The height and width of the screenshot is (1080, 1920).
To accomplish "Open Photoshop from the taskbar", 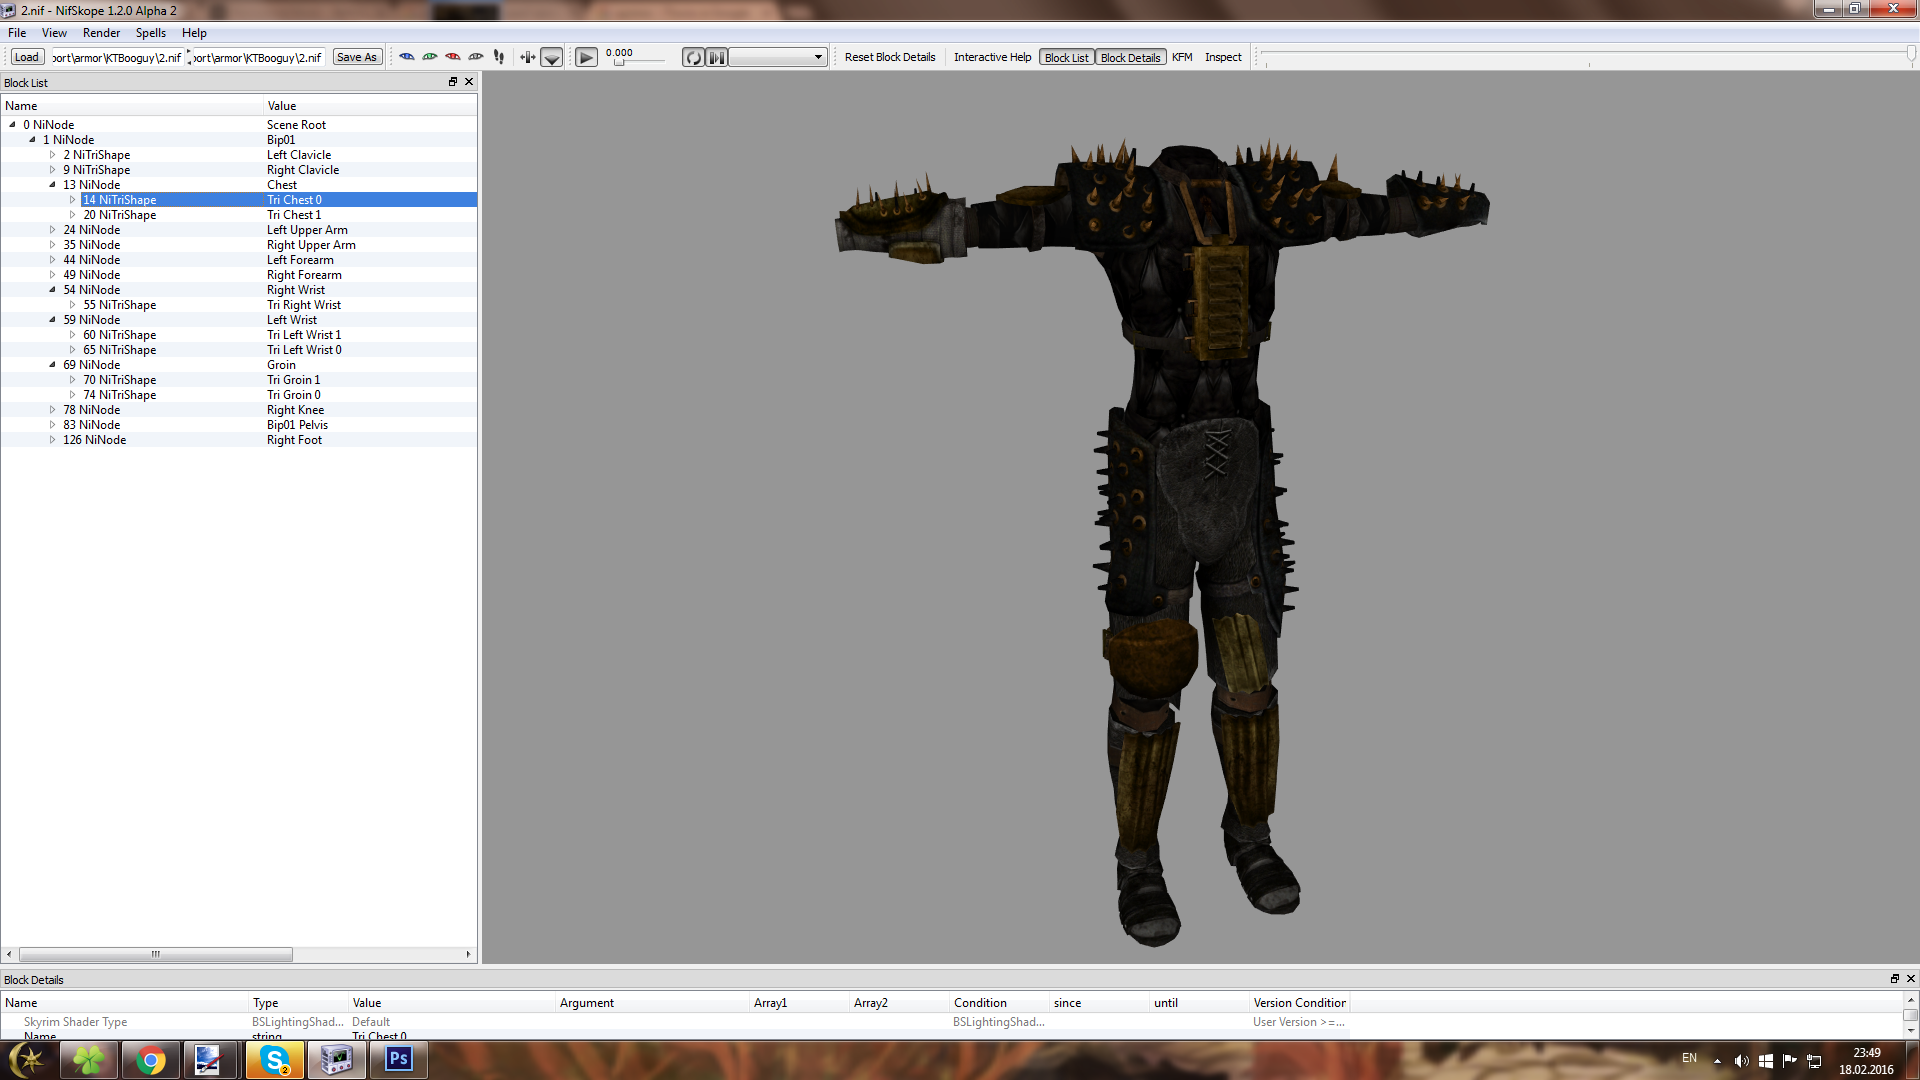I will point(399,1060).
